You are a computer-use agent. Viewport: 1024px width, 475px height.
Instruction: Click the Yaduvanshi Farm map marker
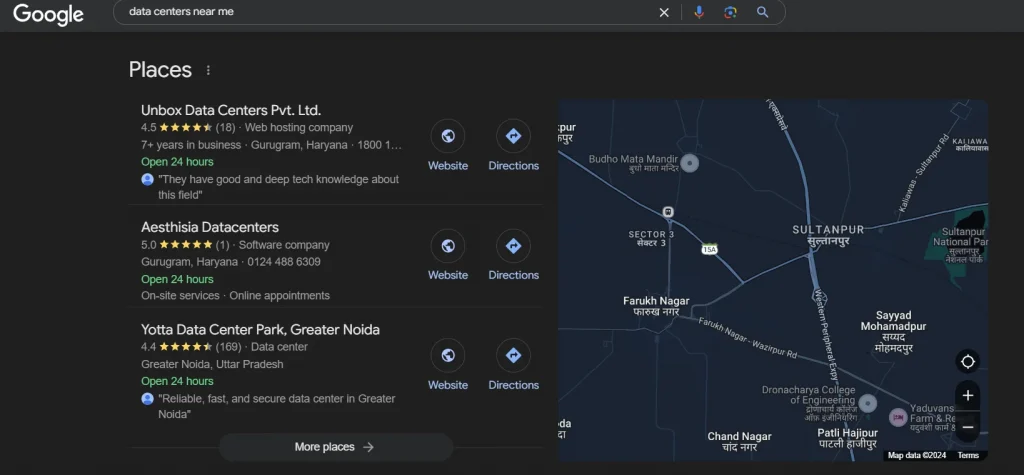tap(899, 418)
